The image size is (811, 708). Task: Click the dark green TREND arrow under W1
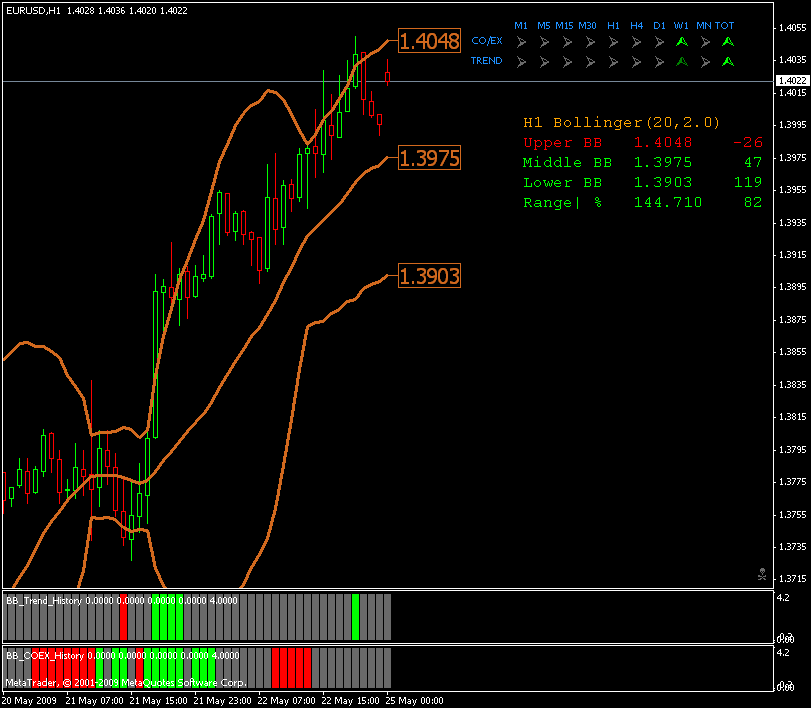(x=682, y=62)
